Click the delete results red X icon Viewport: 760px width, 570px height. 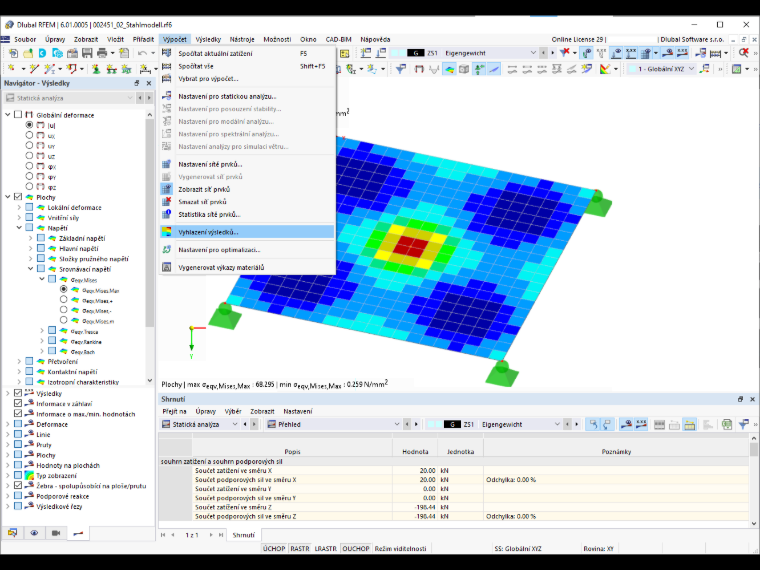pyautogui.click(x=744, y=53)
